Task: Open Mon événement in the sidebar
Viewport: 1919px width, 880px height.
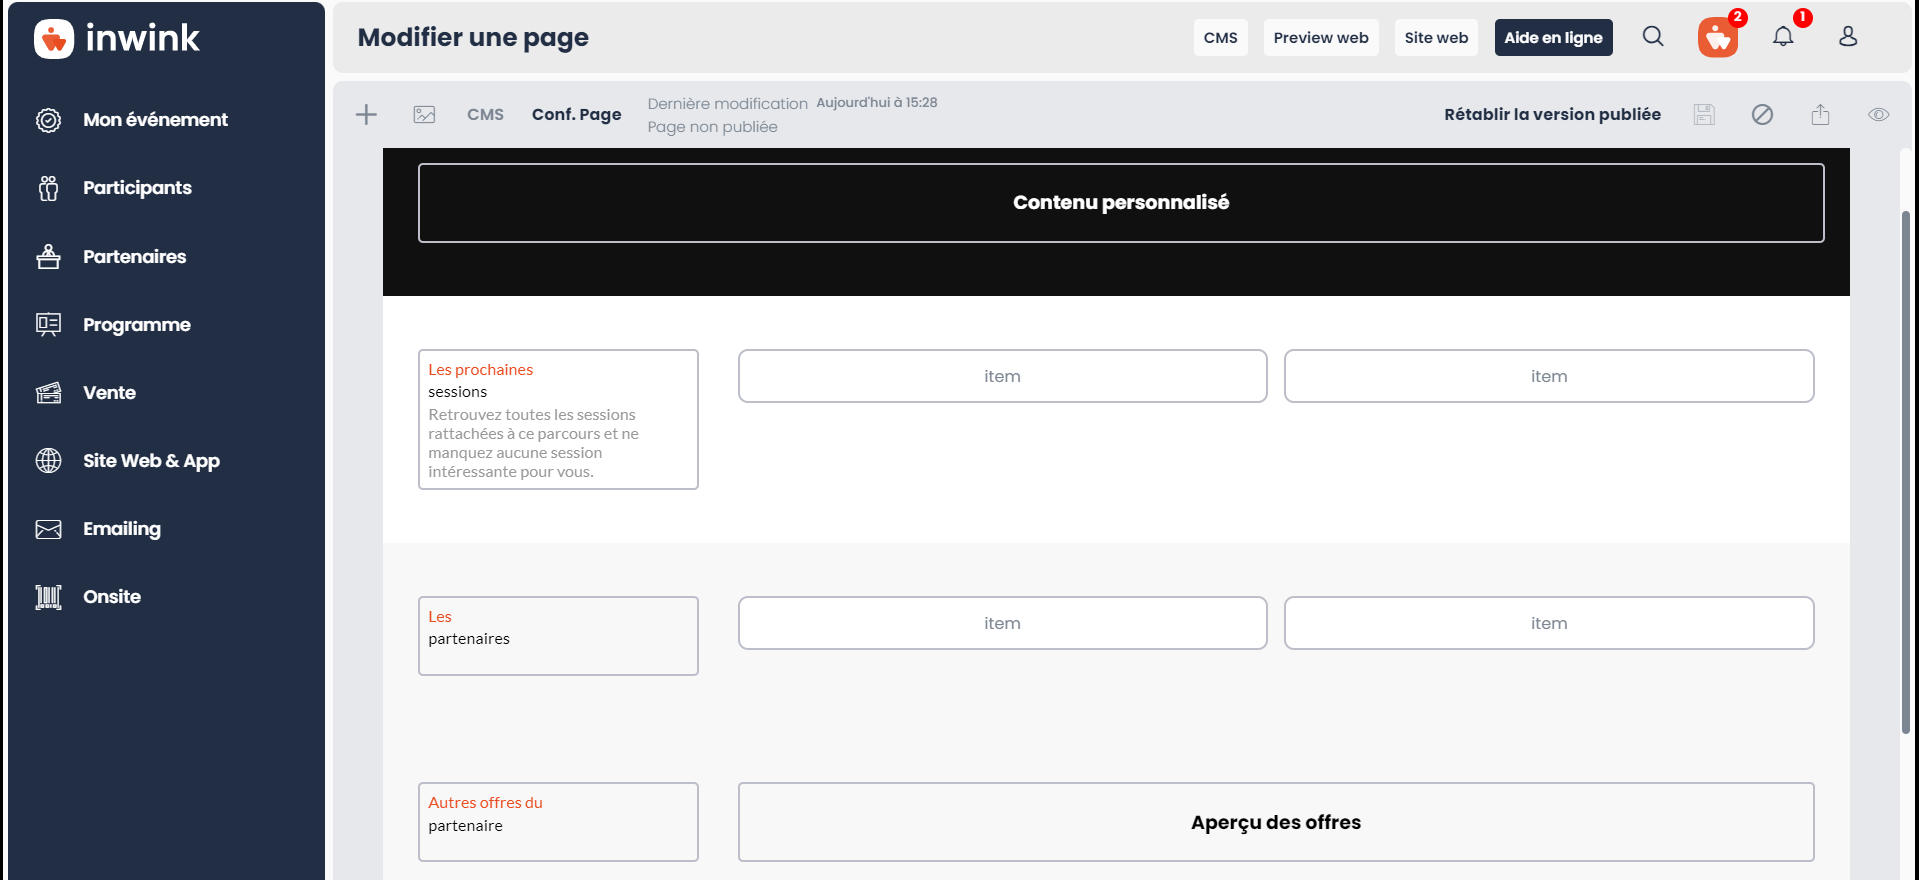Action: (x=155, y=120)
